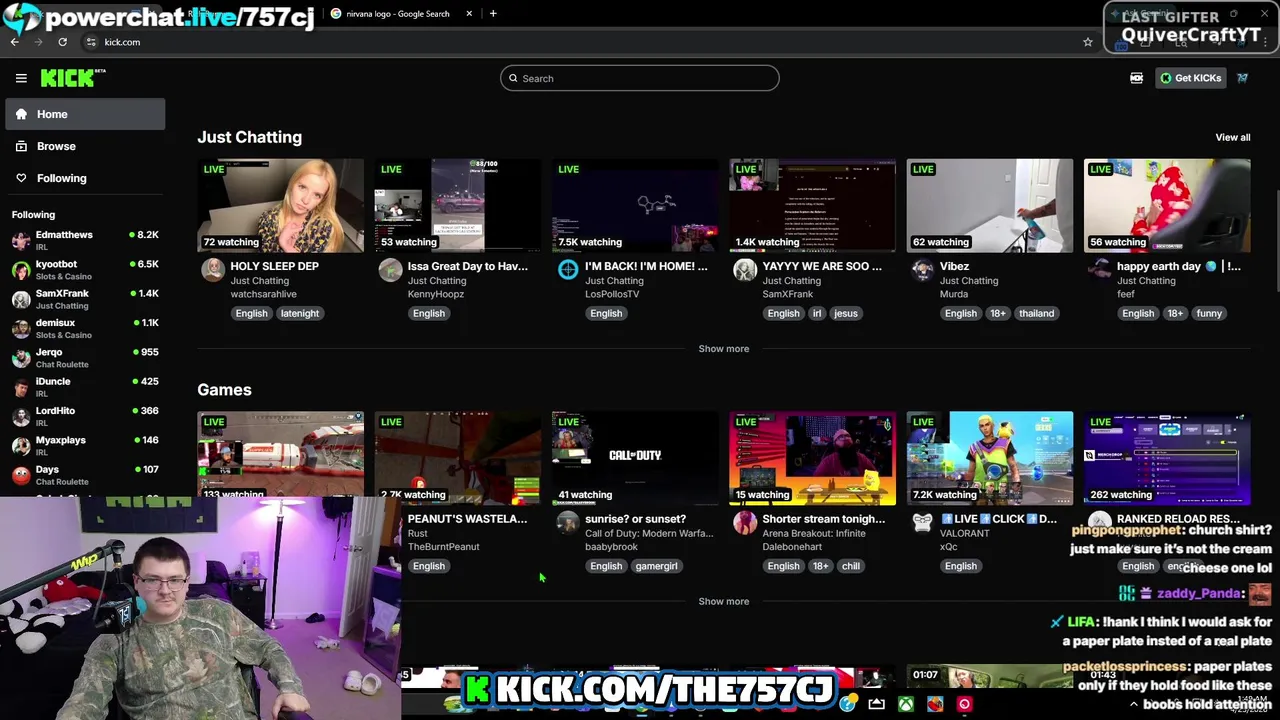Click the green KICK logo
The height and width of the screenshot is (720, 1280).
(x=73, y=78)
